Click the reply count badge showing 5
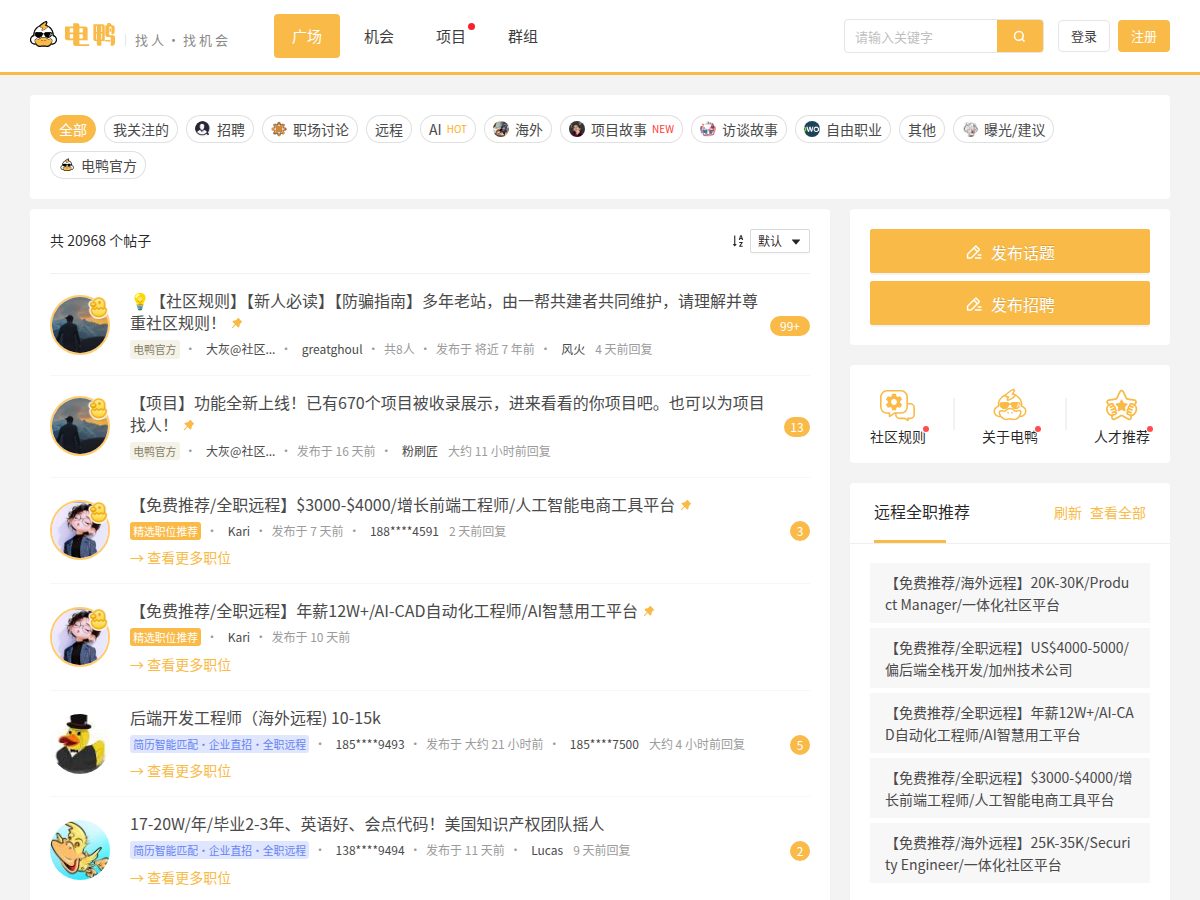The width and height of the screenshot is (1200, 900). pos(800,745)
